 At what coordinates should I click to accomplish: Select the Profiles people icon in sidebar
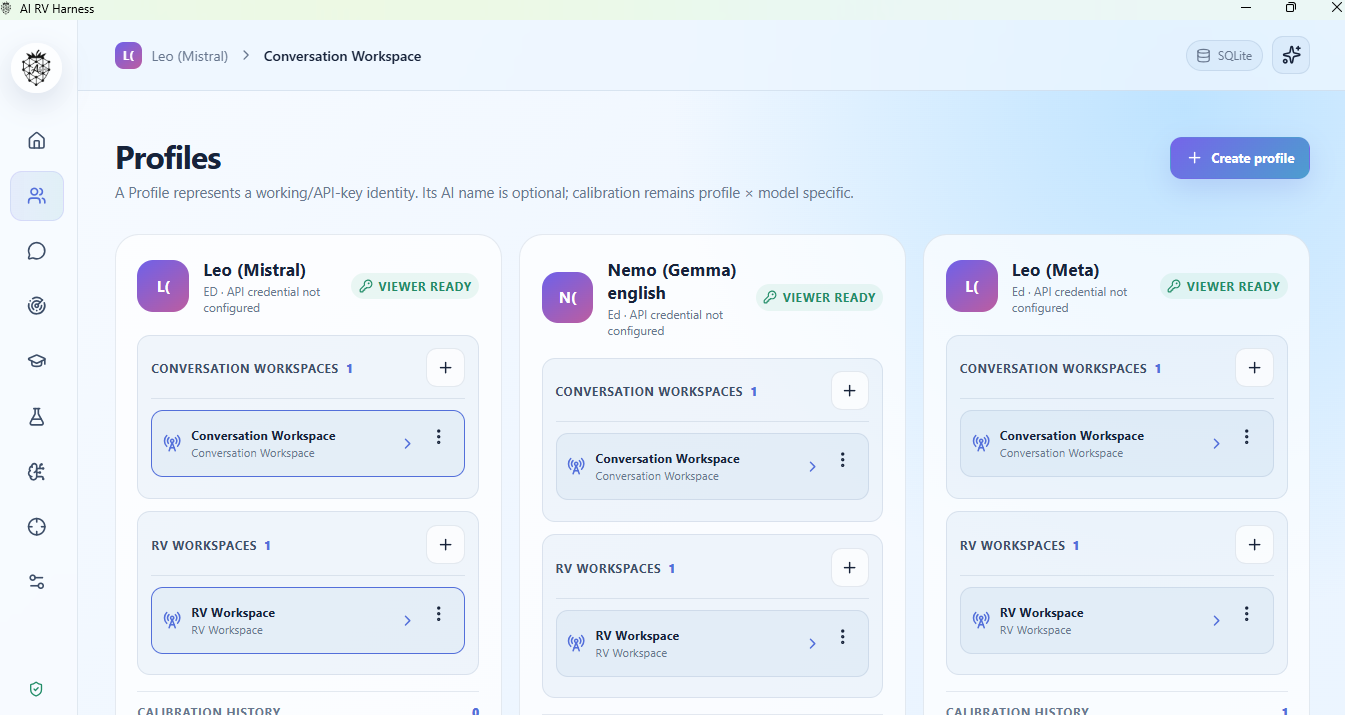tap(37, 196)
